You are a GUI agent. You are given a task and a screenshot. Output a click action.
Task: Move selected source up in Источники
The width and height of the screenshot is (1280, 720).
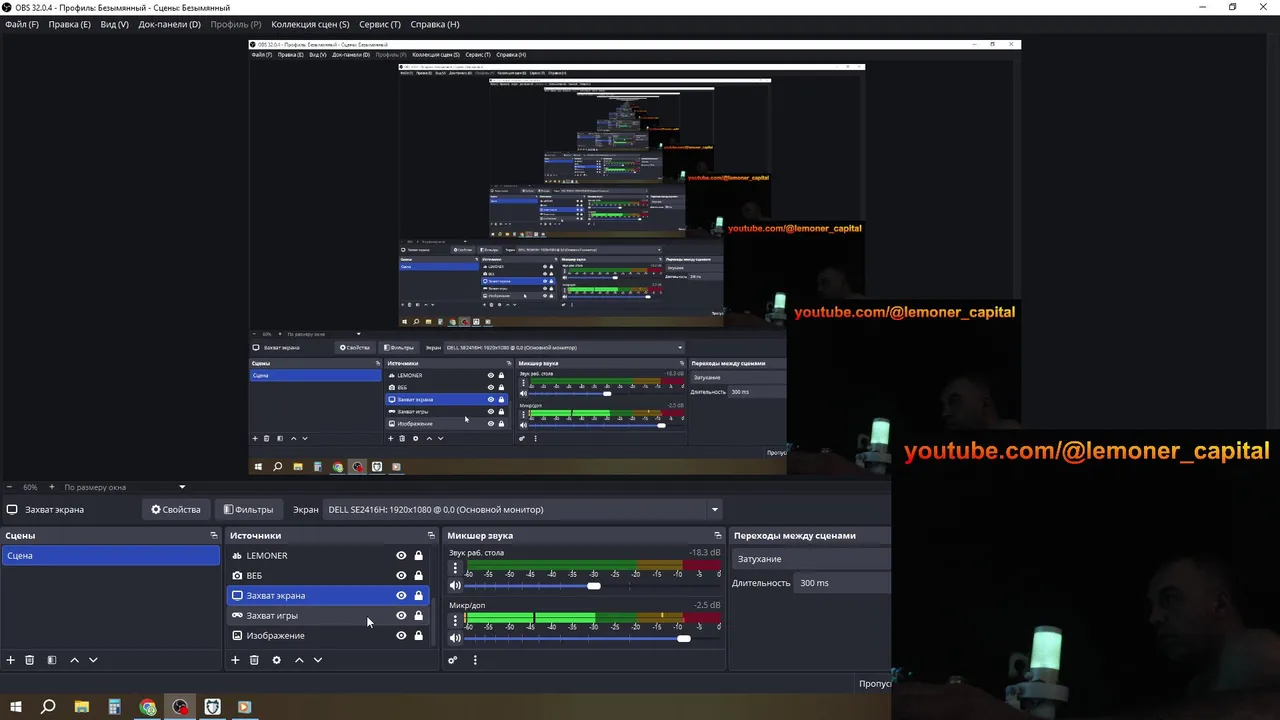299,660
